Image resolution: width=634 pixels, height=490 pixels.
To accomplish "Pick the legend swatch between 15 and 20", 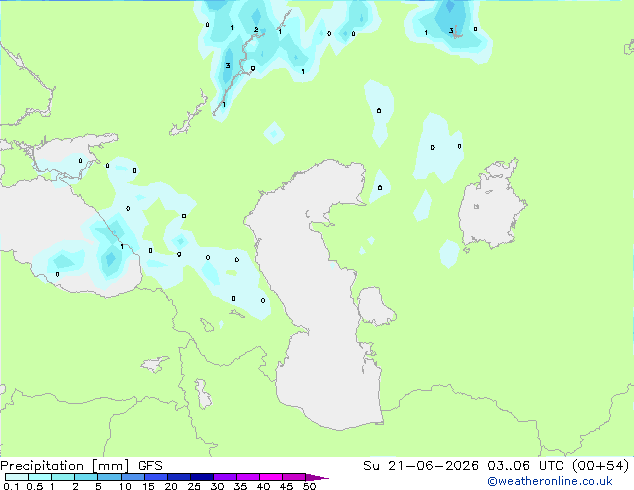I will click(x=155, y=477).
